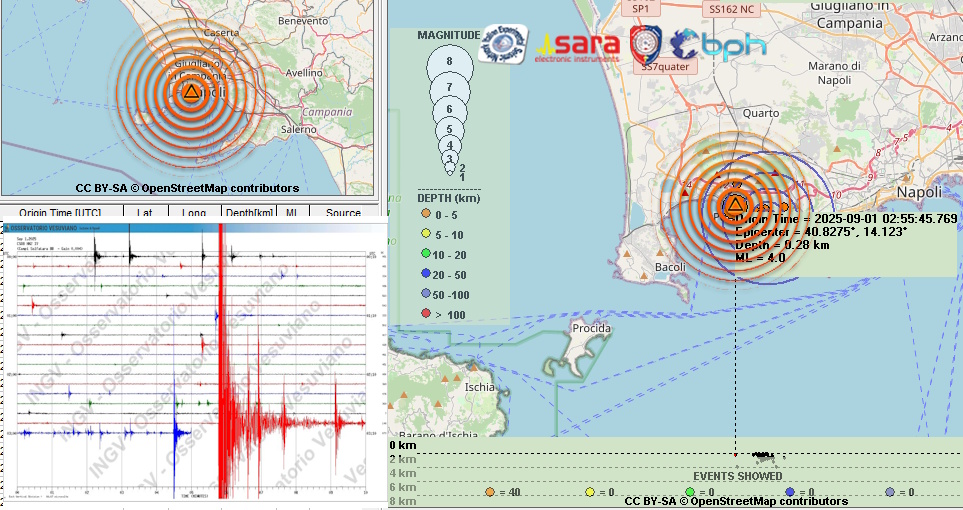Screen dimensions: 963x510
Task: Click the red > 100 km depth swatch
Action: click(426, 315)
